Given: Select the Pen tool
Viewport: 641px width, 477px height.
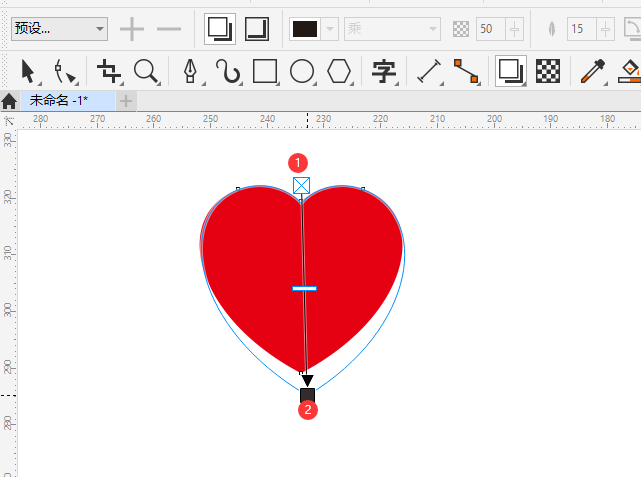Looking at the screenshot, I should (x=190, y=72).
